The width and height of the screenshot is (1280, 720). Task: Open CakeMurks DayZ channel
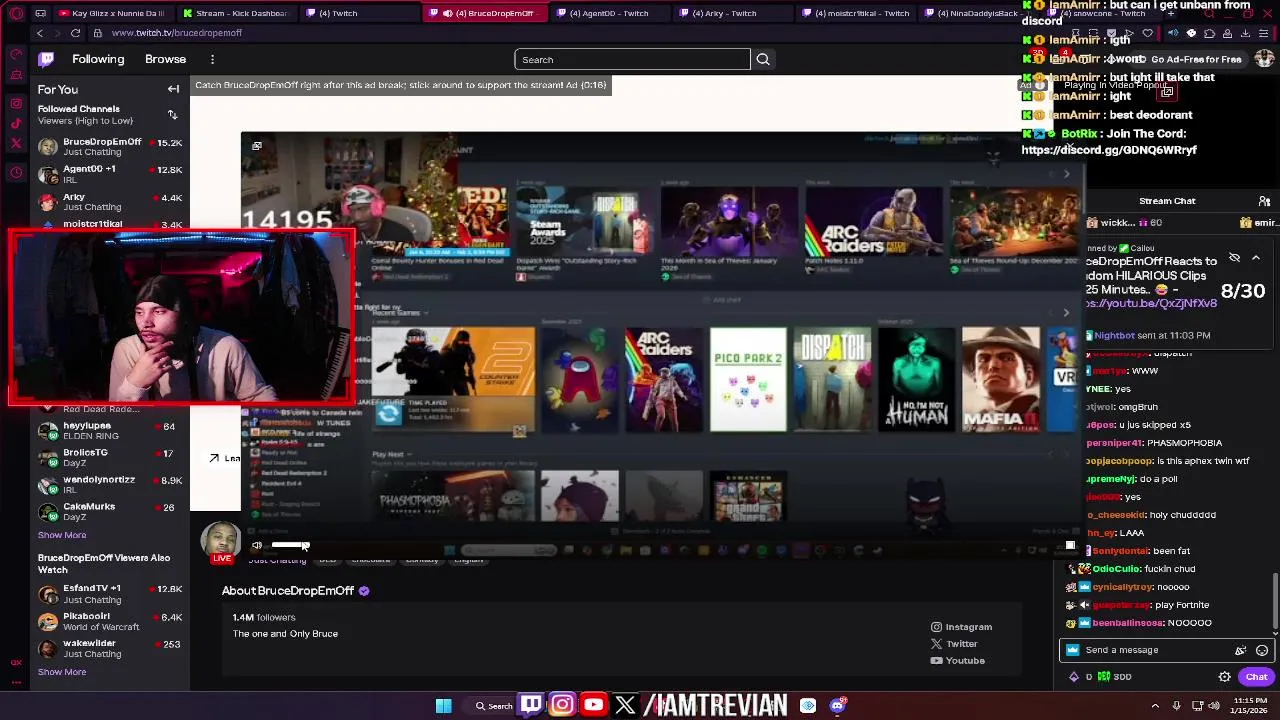tap(110, 512)
